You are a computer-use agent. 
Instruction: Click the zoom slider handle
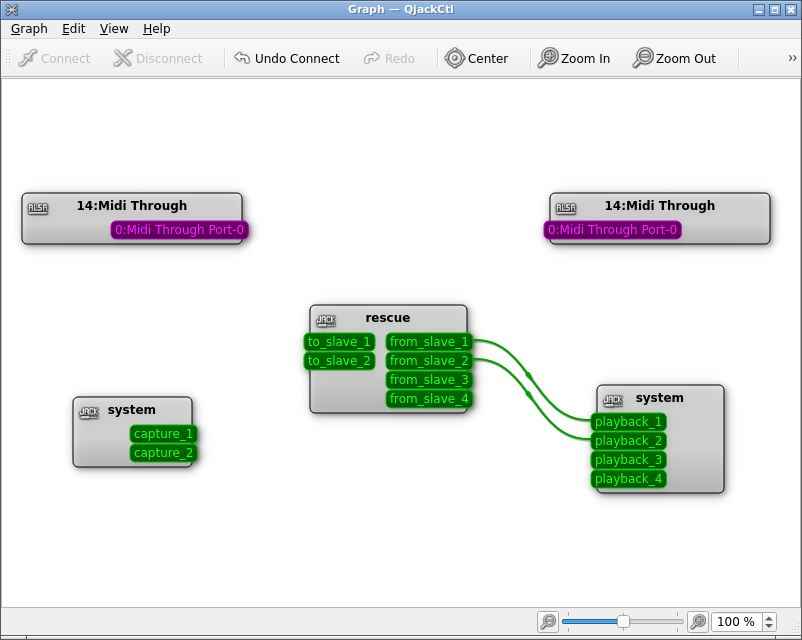click(x=623, y=622)
